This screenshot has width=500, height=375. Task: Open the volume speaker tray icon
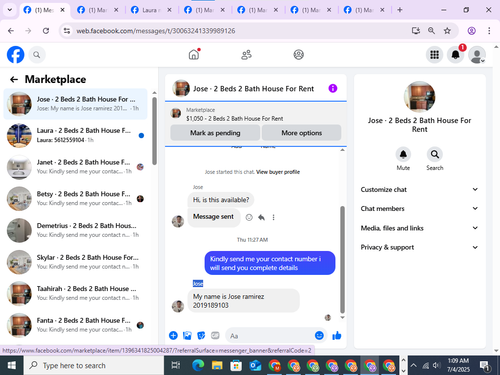436,365
